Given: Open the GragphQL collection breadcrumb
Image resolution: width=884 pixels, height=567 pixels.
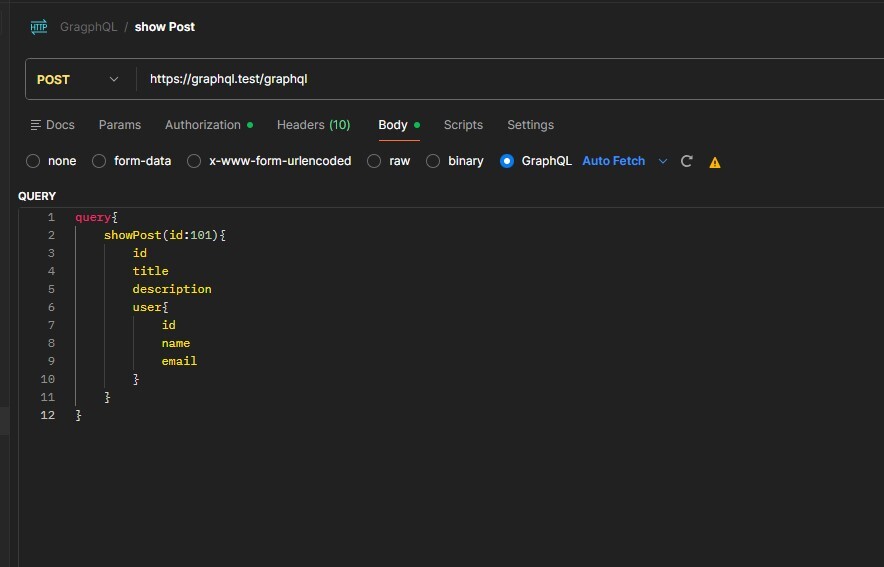Looking at the screenshot, I should (89, 27).
